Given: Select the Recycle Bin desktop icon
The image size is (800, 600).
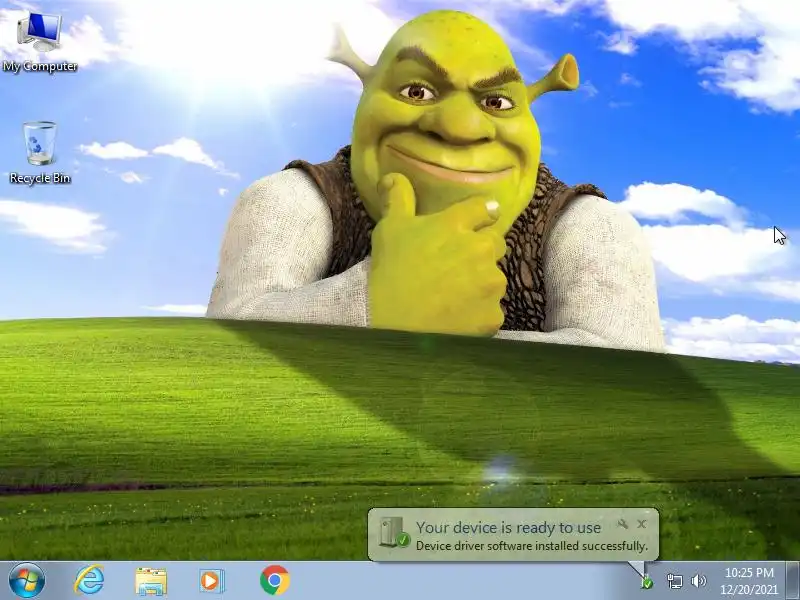Looking at the screenshot, I should coord(39,153).
